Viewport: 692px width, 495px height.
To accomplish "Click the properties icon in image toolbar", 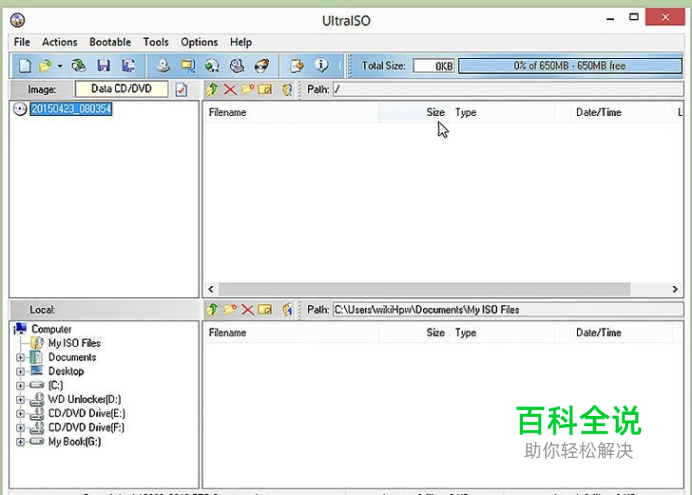I will coord(287,90).
